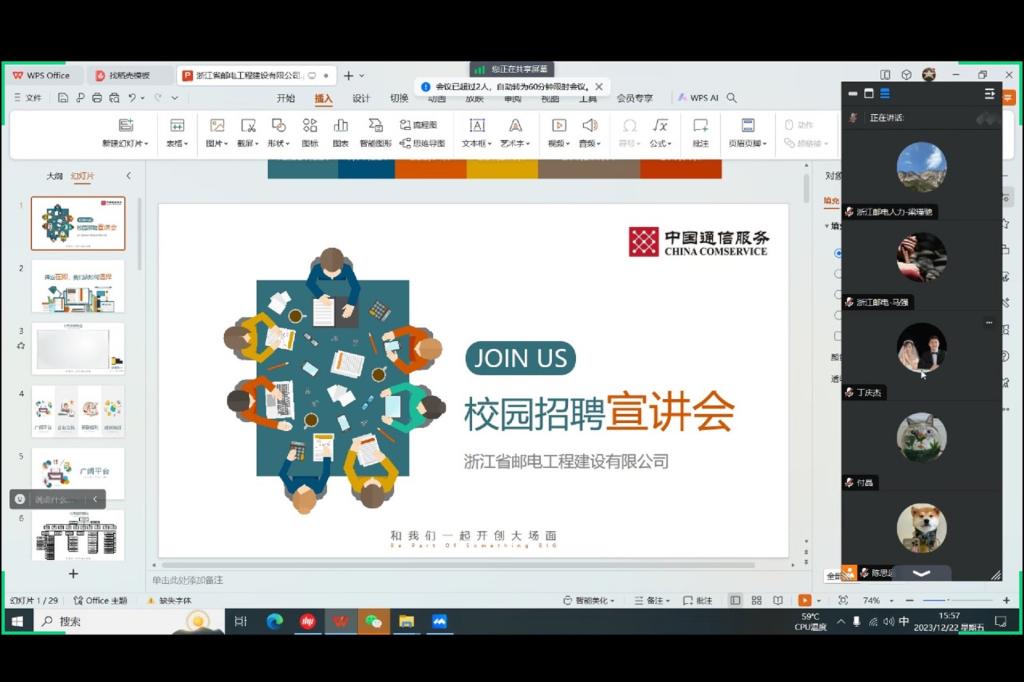Click the WordArt (艺术字) icon
The height and width of the screenshot is (682, 1024).
(x=515, y=126)
